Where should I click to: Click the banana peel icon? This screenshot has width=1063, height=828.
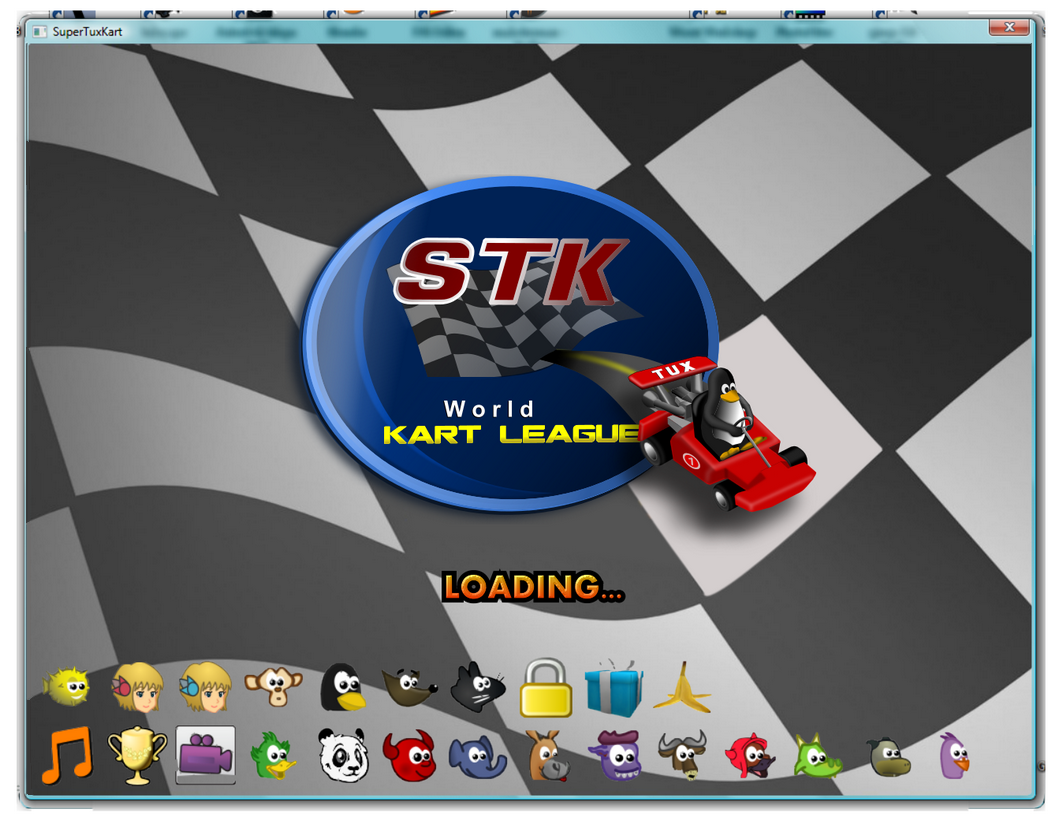pos(682,688)
